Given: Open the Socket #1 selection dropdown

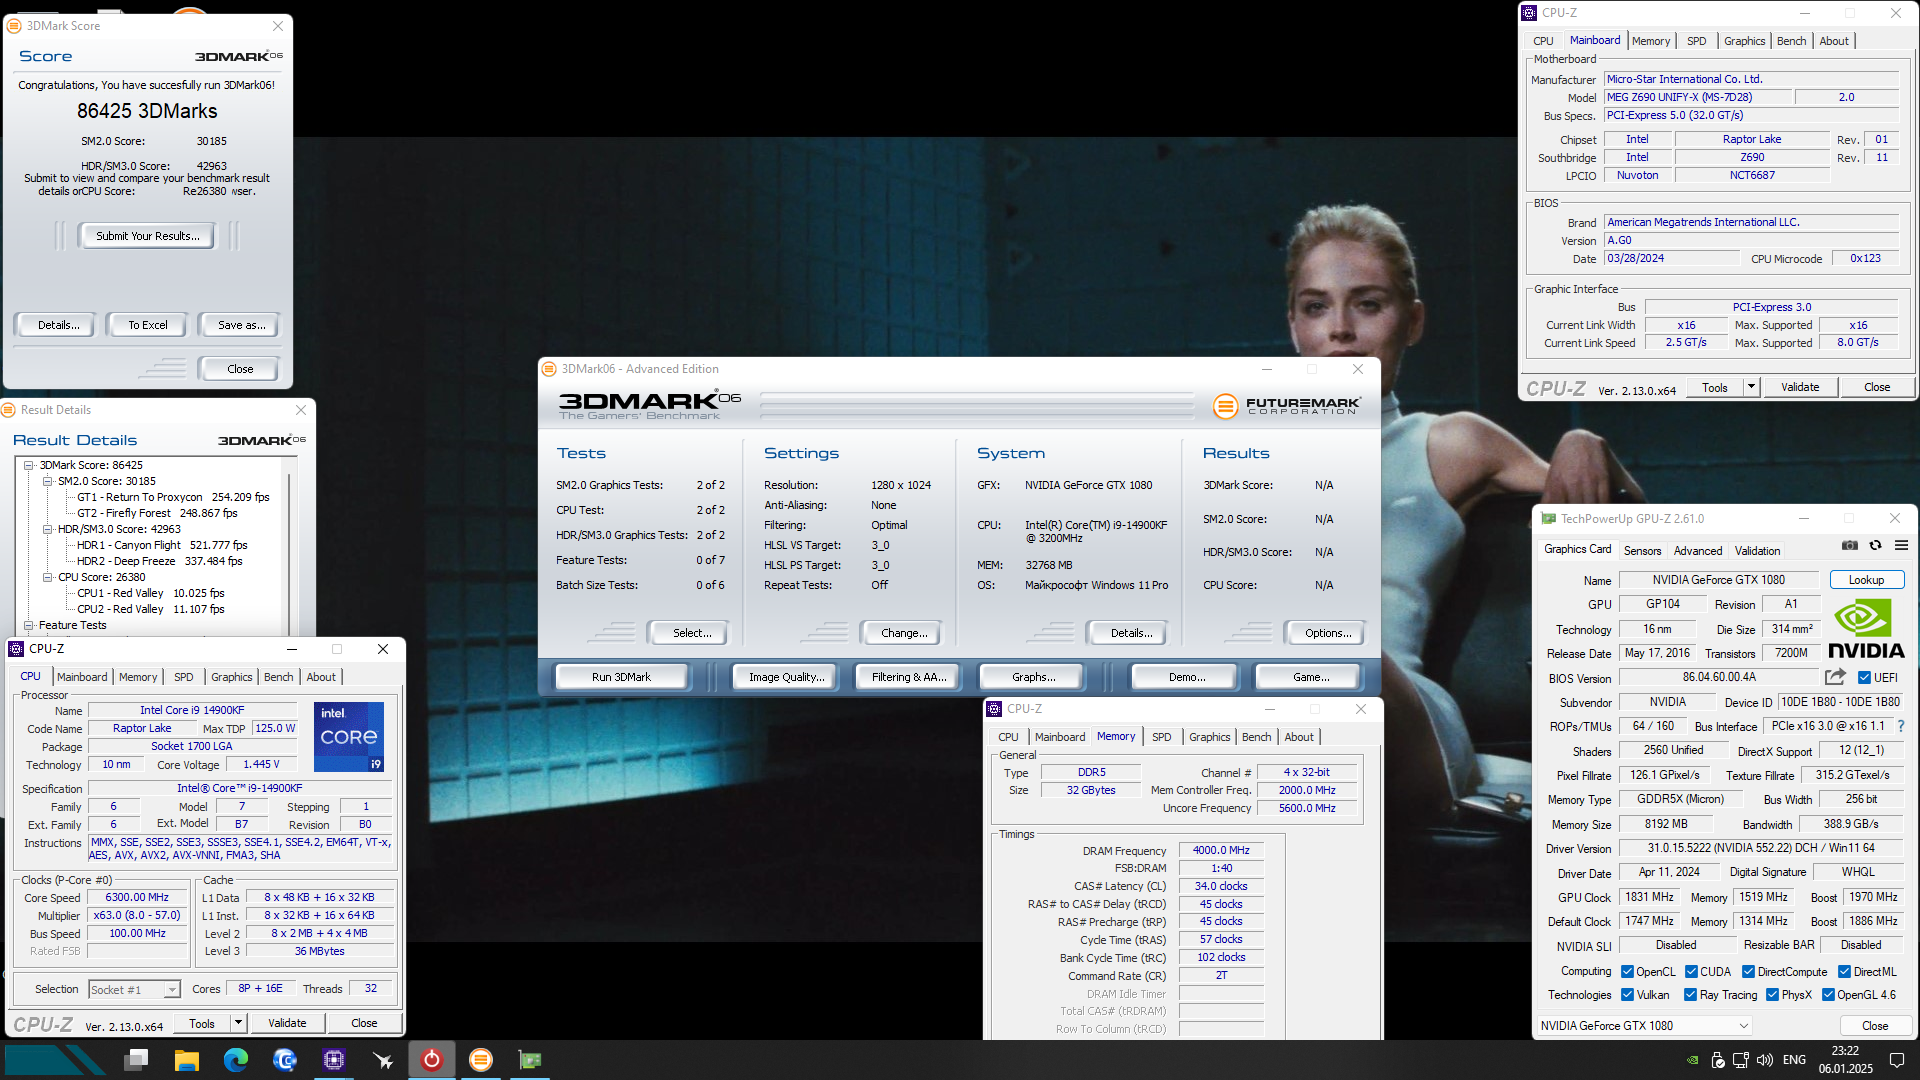Looking at the screenshot, I should tap(134, 990).
